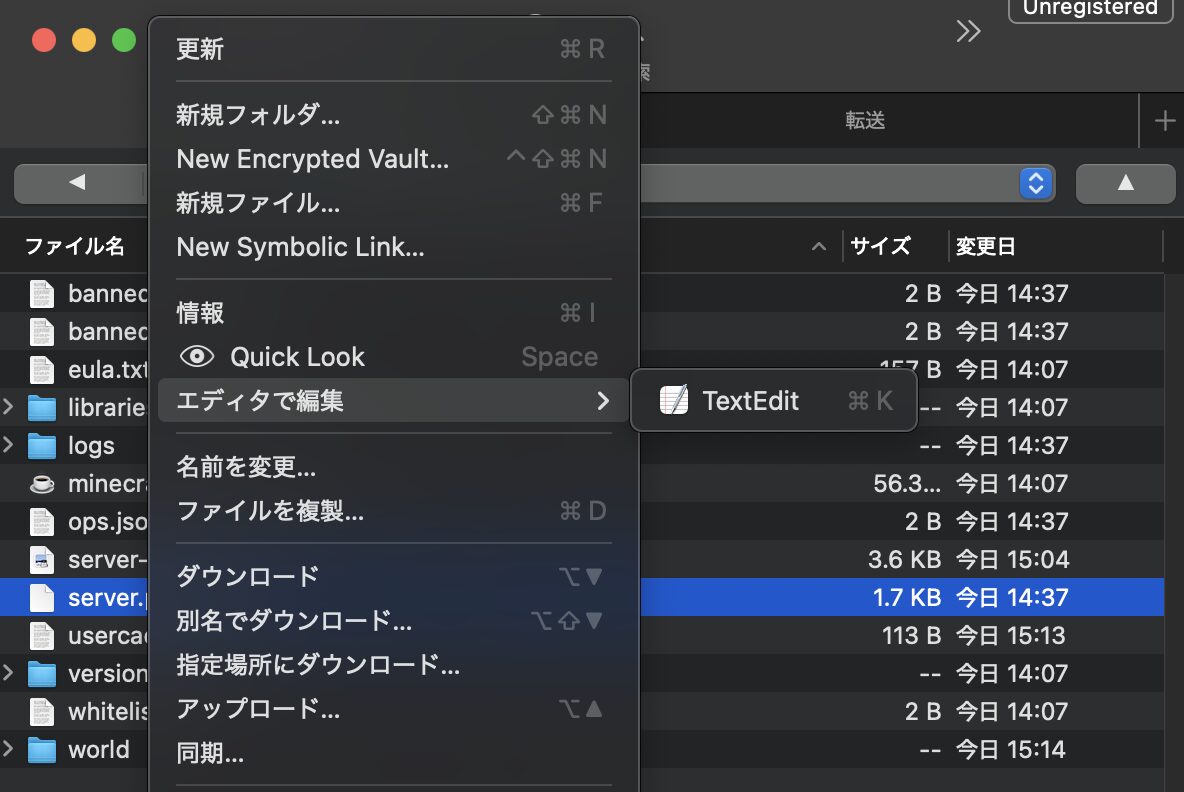Expand the logs folder disclosure arrow
The height and width of the screenshot is (792, 1184).
coord(9,446)
